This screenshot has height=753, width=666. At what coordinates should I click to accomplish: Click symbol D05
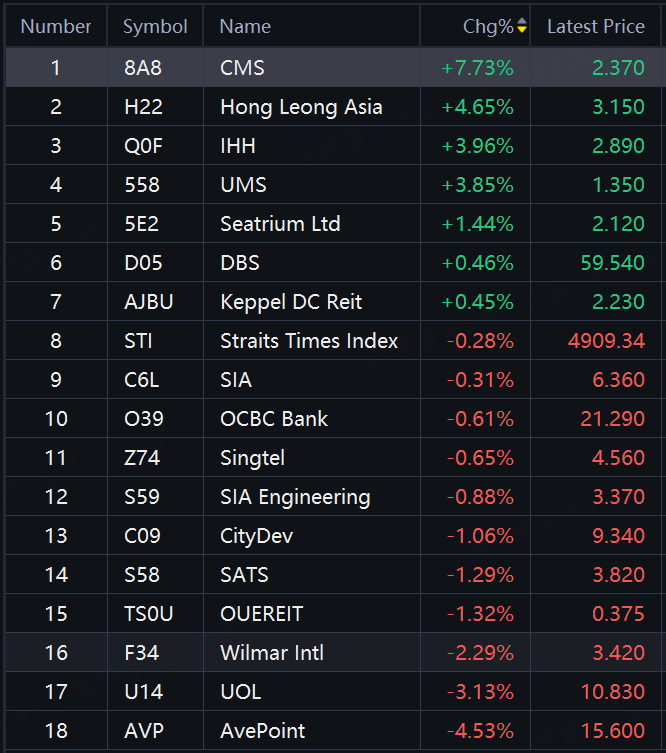click(143, 263)
